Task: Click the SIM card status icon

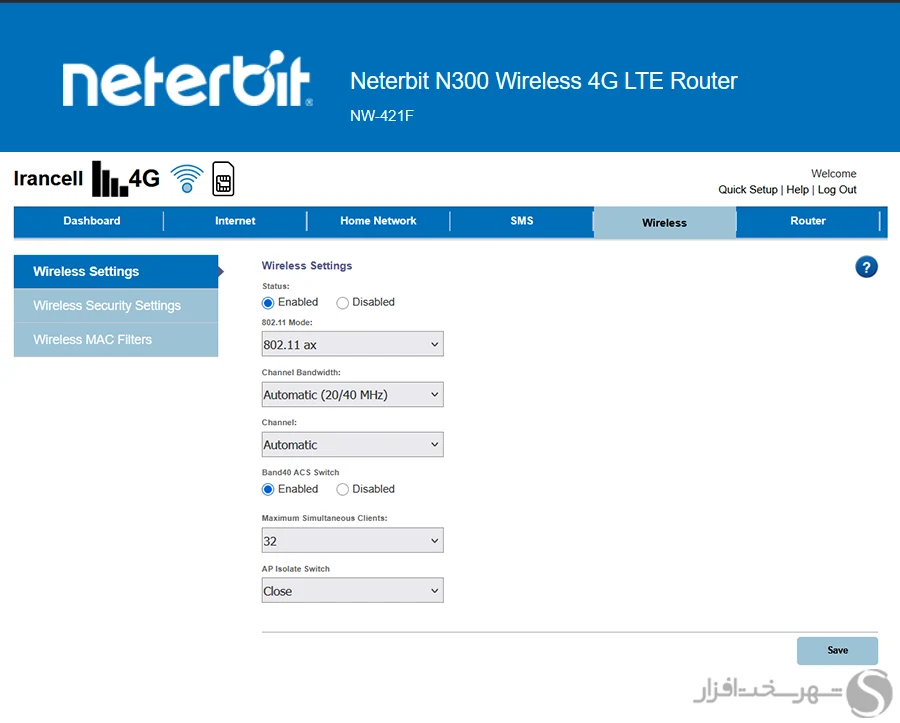Action: pyautogui.click(x=223, y=178)
